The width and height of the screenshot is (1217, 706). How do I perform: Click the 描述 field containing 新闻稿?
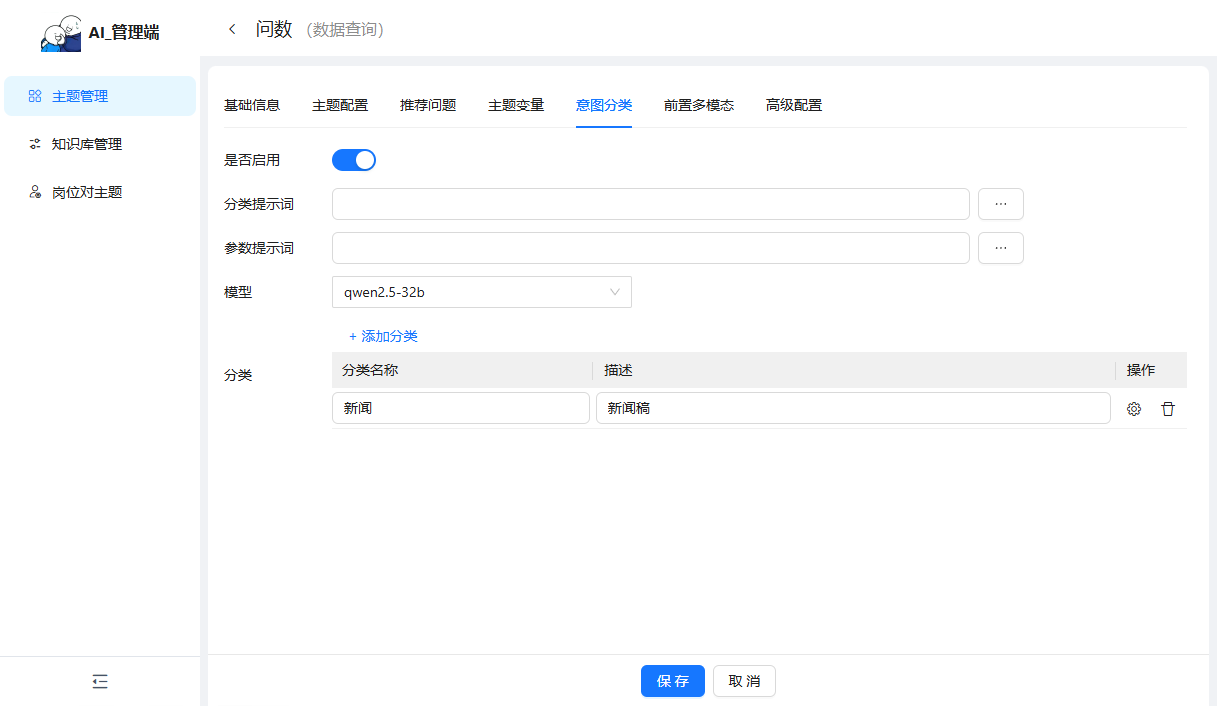click(852, 408)
